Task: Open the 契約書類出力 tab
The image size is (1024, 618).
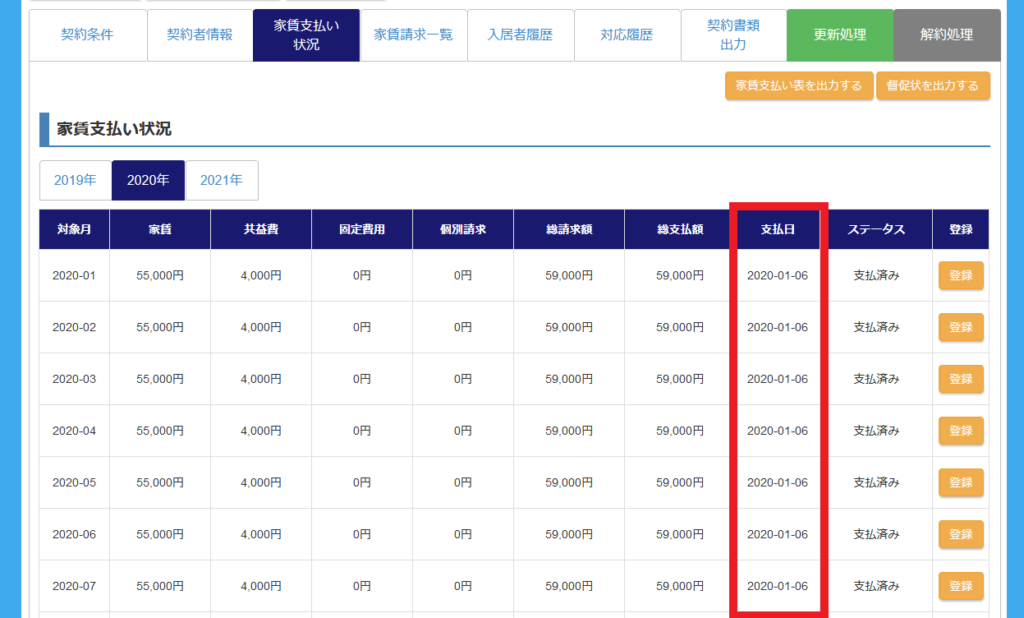Action: [x=733, y=35]
